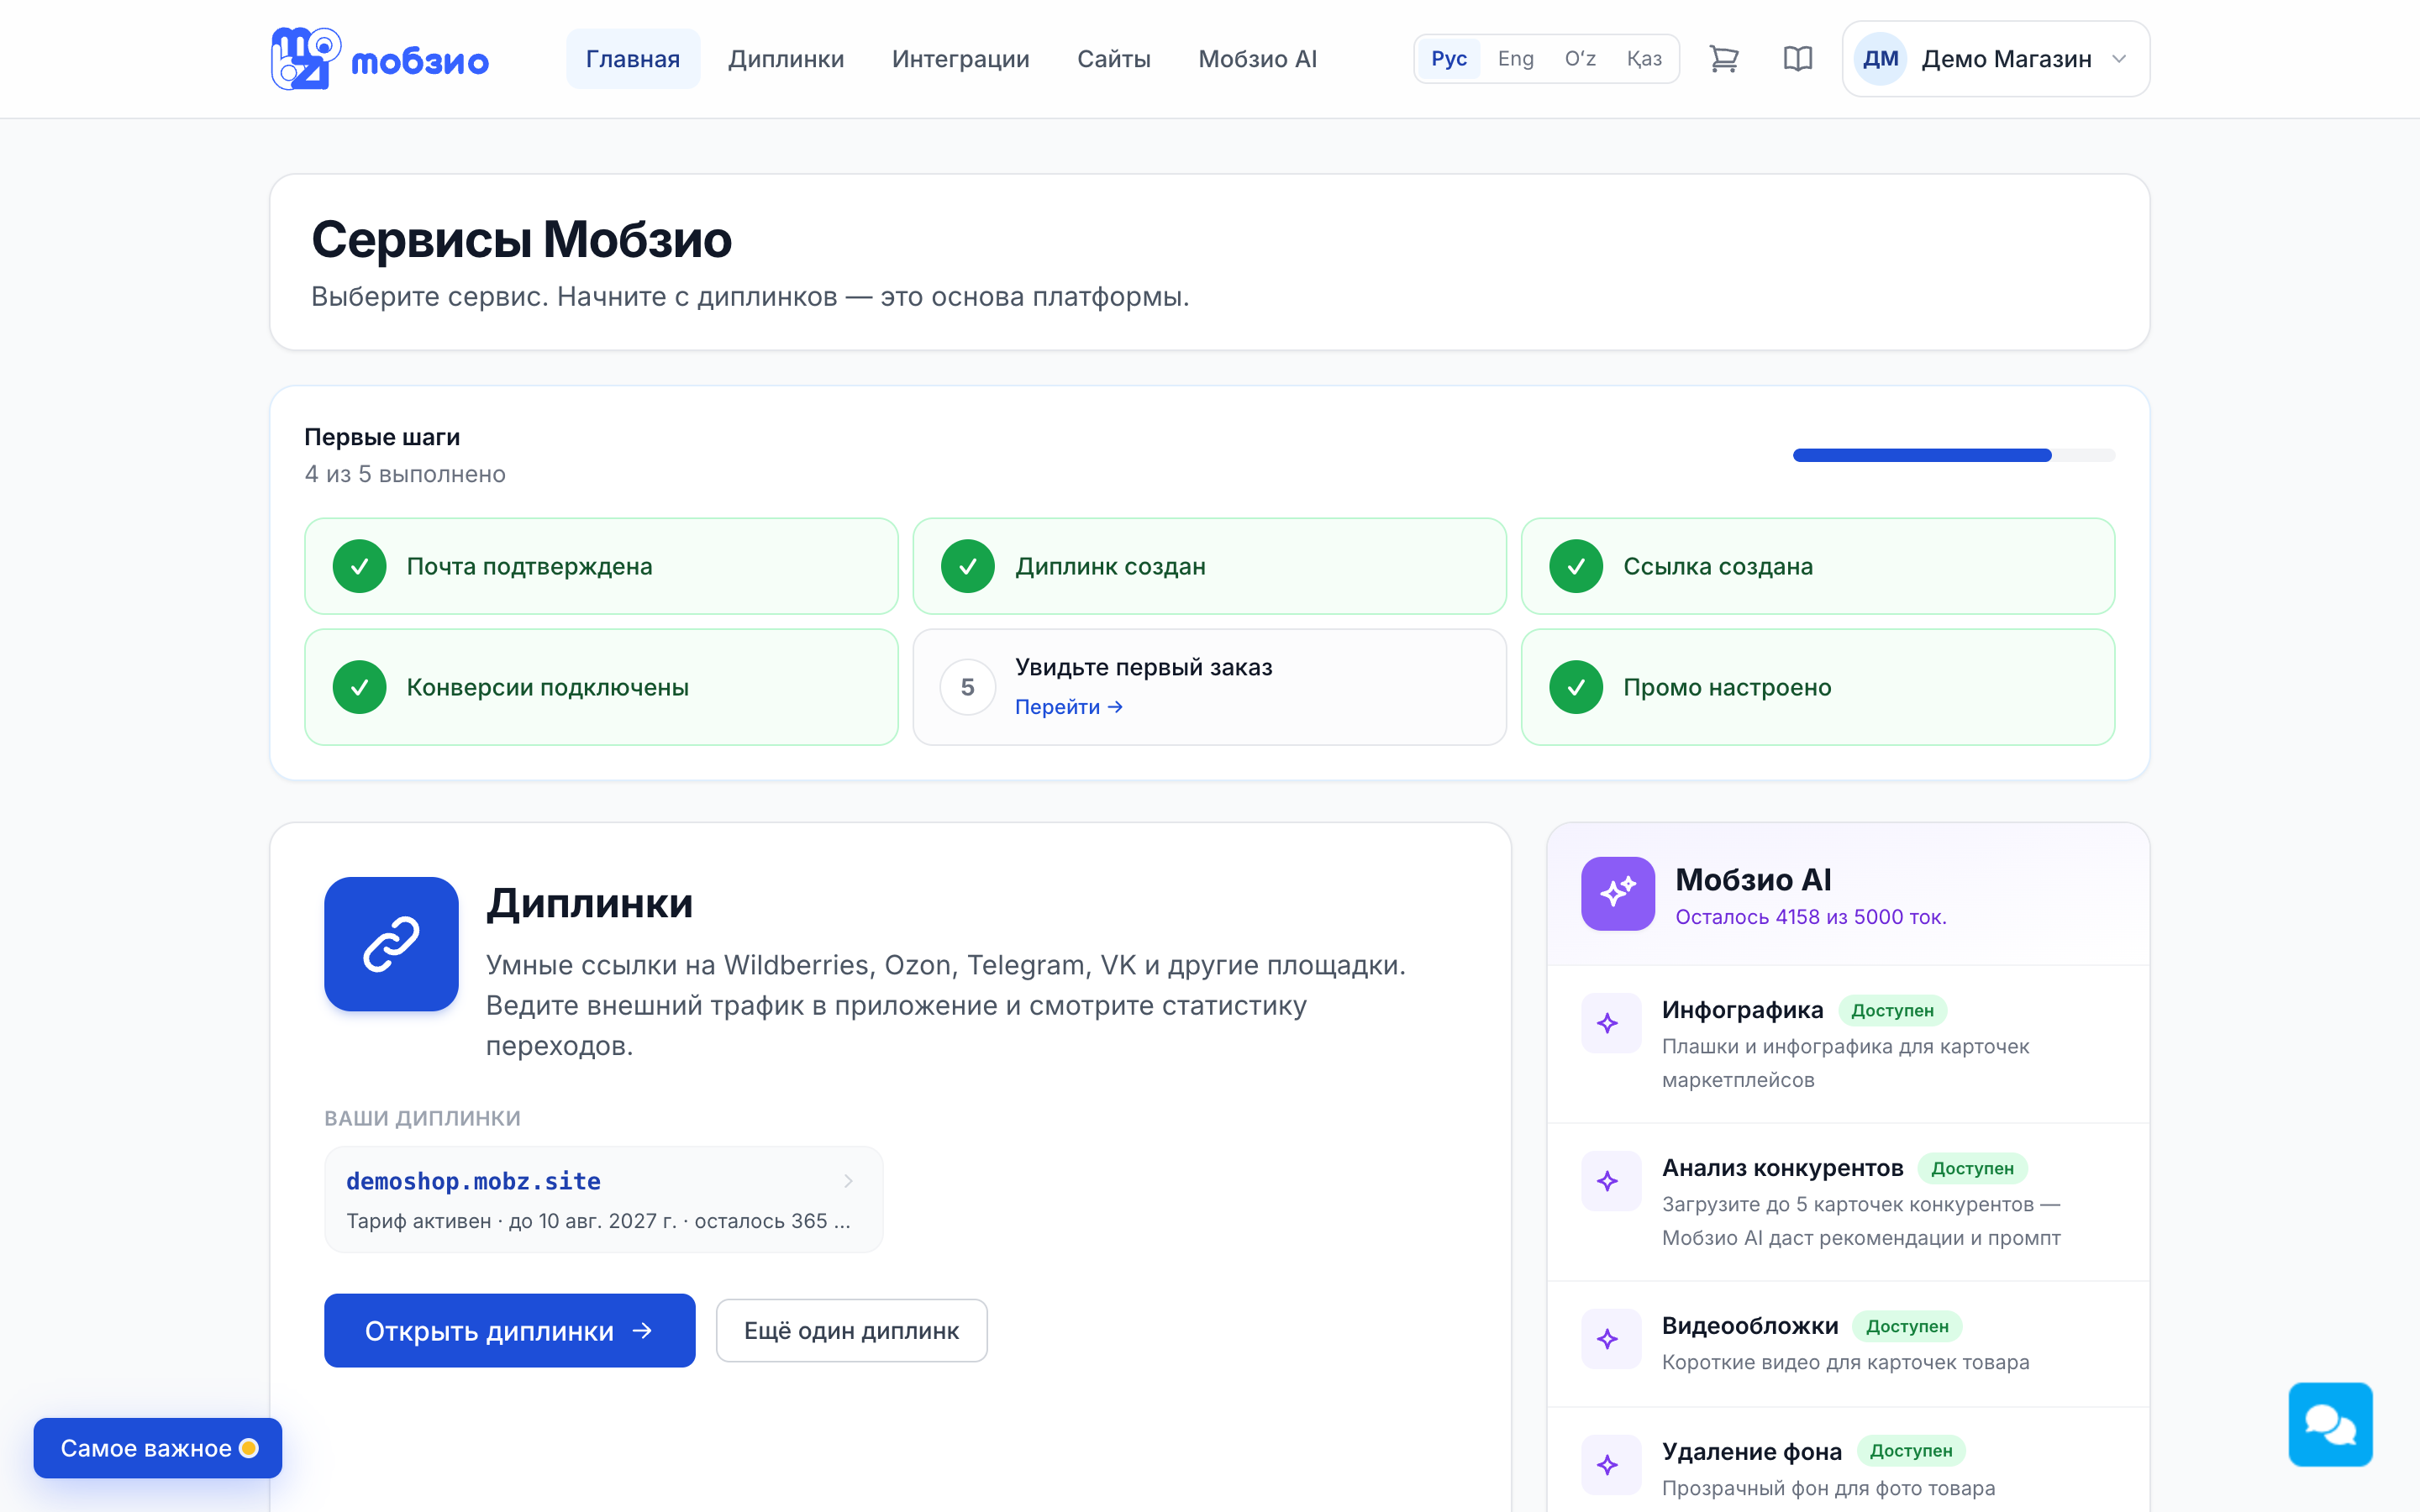Click the purple Мобзио AI sparkle icon

click(1618, 893)
